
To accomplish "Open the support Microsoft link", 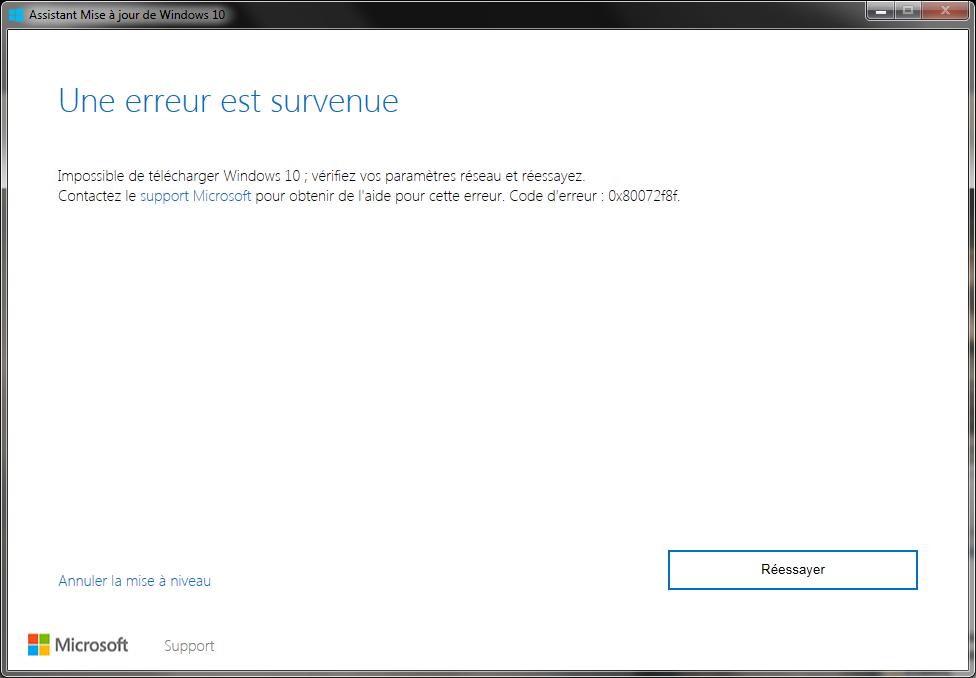I will 195,196.
